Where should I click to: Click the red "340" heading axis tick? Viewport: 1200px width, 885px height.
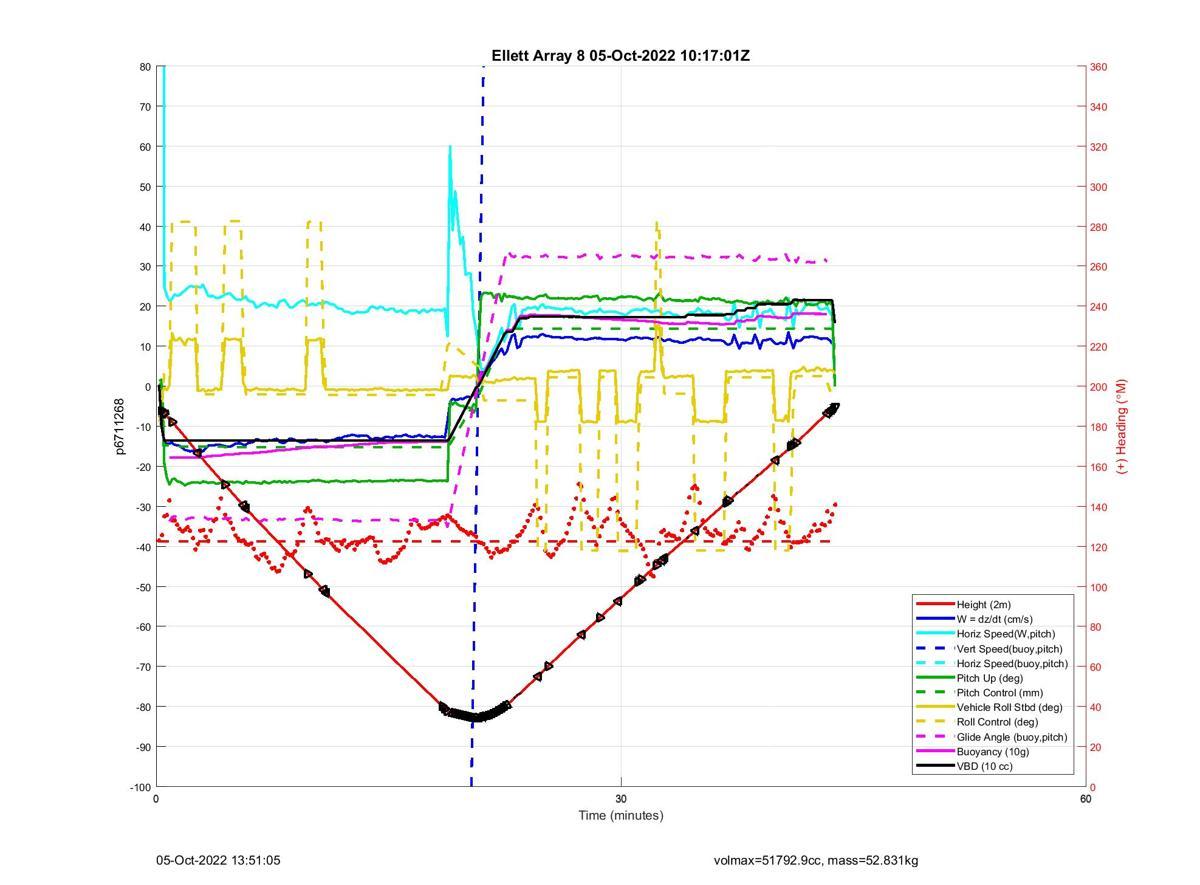click(1098, 107)
